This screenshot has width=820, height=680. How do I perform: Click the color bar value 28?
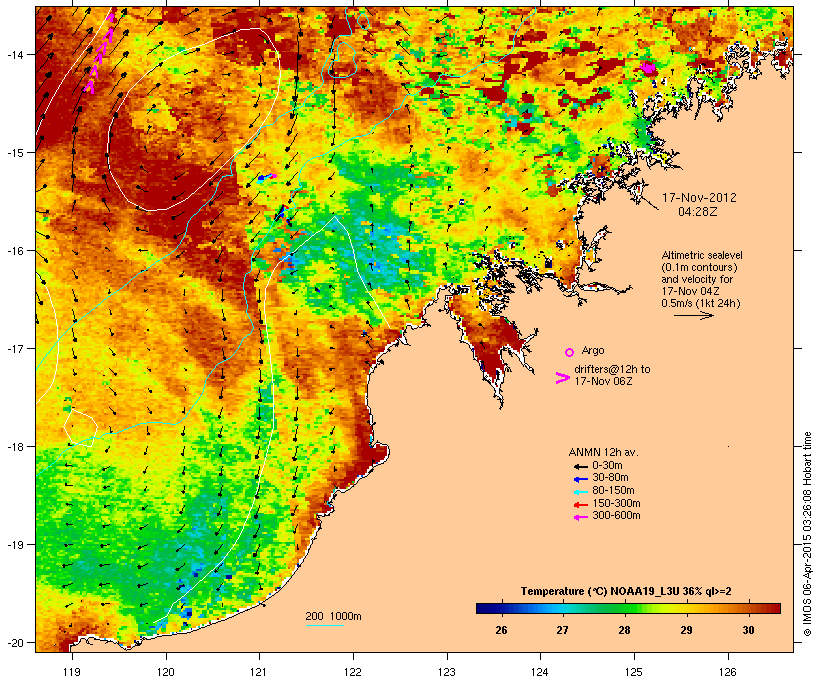(624, 630)
